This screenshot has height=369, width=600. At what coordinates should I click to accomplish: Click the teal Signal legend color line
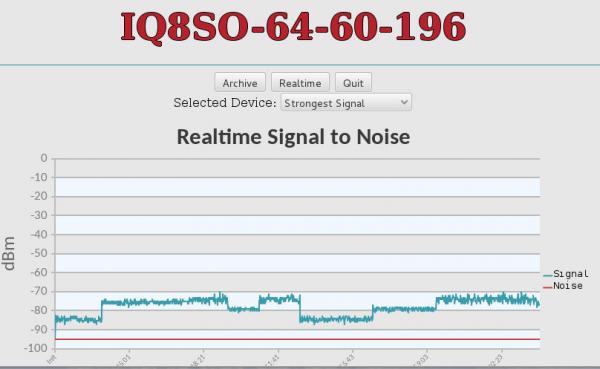coord(548,275)
